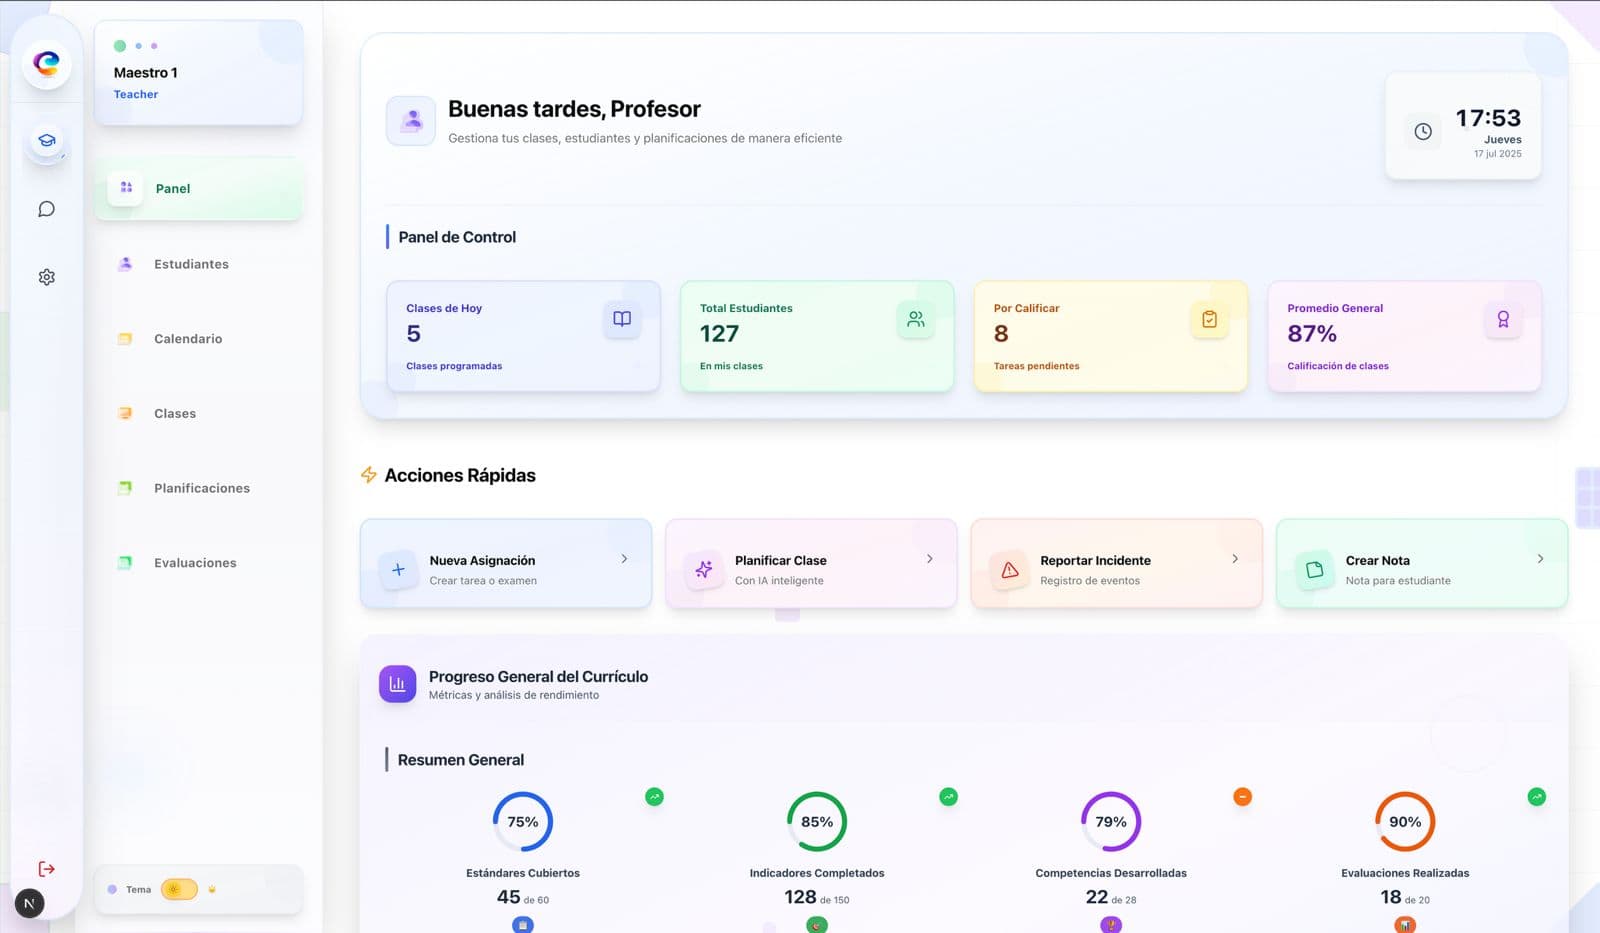
Task: Click the book icon on Clases de Hoy
Action: tap(622, 319)
